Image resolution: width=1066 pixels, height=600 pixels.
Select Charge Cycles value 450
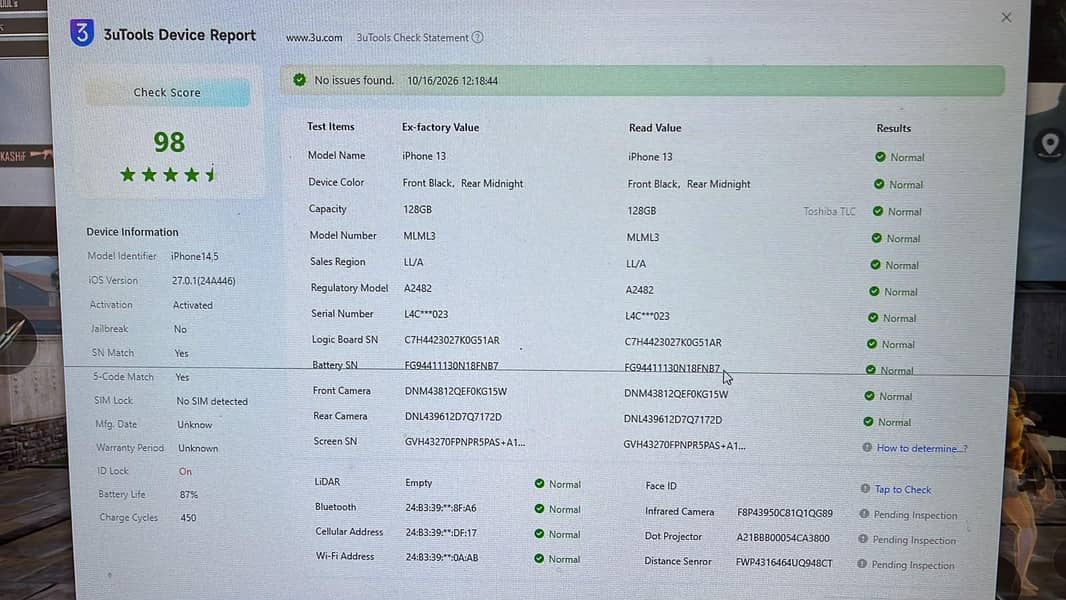188,518
